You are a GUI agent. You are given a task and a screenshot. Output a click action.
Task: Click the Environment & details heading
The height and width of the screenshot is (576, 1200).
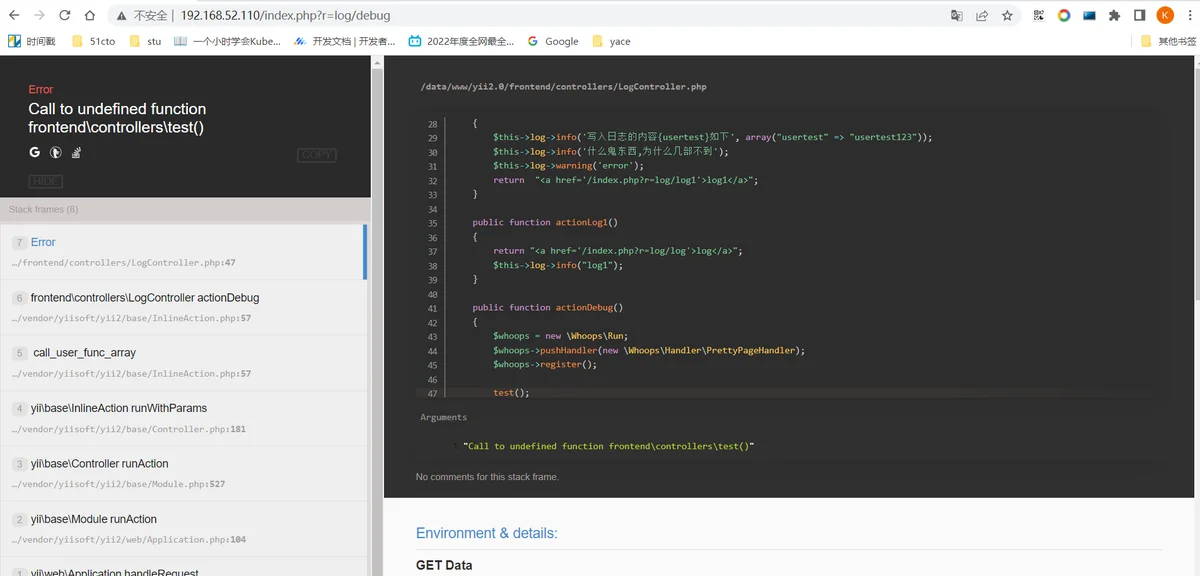pos(487,533)
